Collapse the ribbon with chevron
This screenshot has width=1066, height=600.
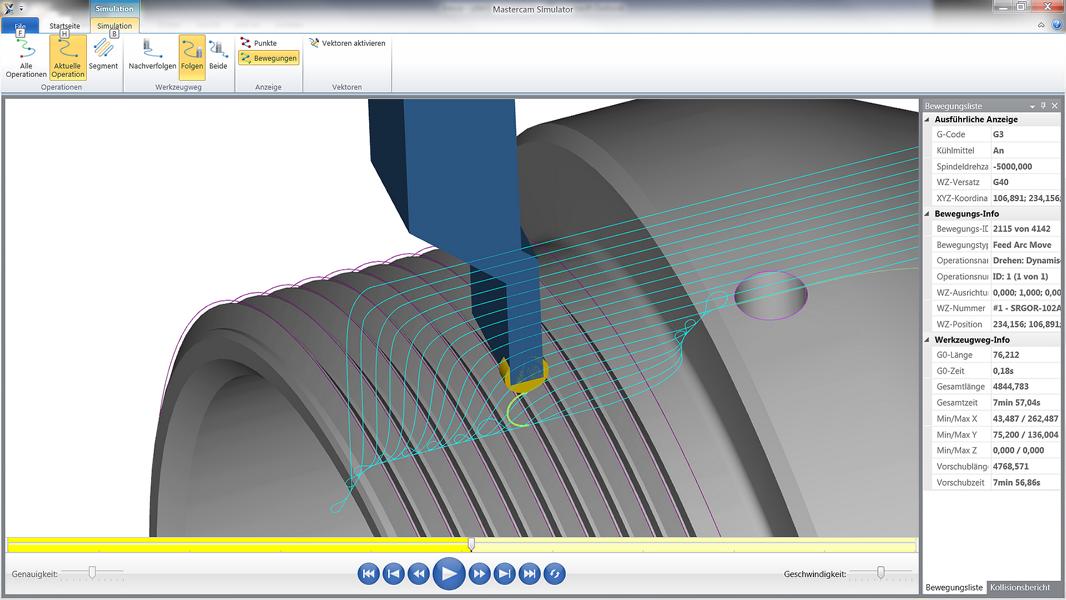click(1041, 25)
